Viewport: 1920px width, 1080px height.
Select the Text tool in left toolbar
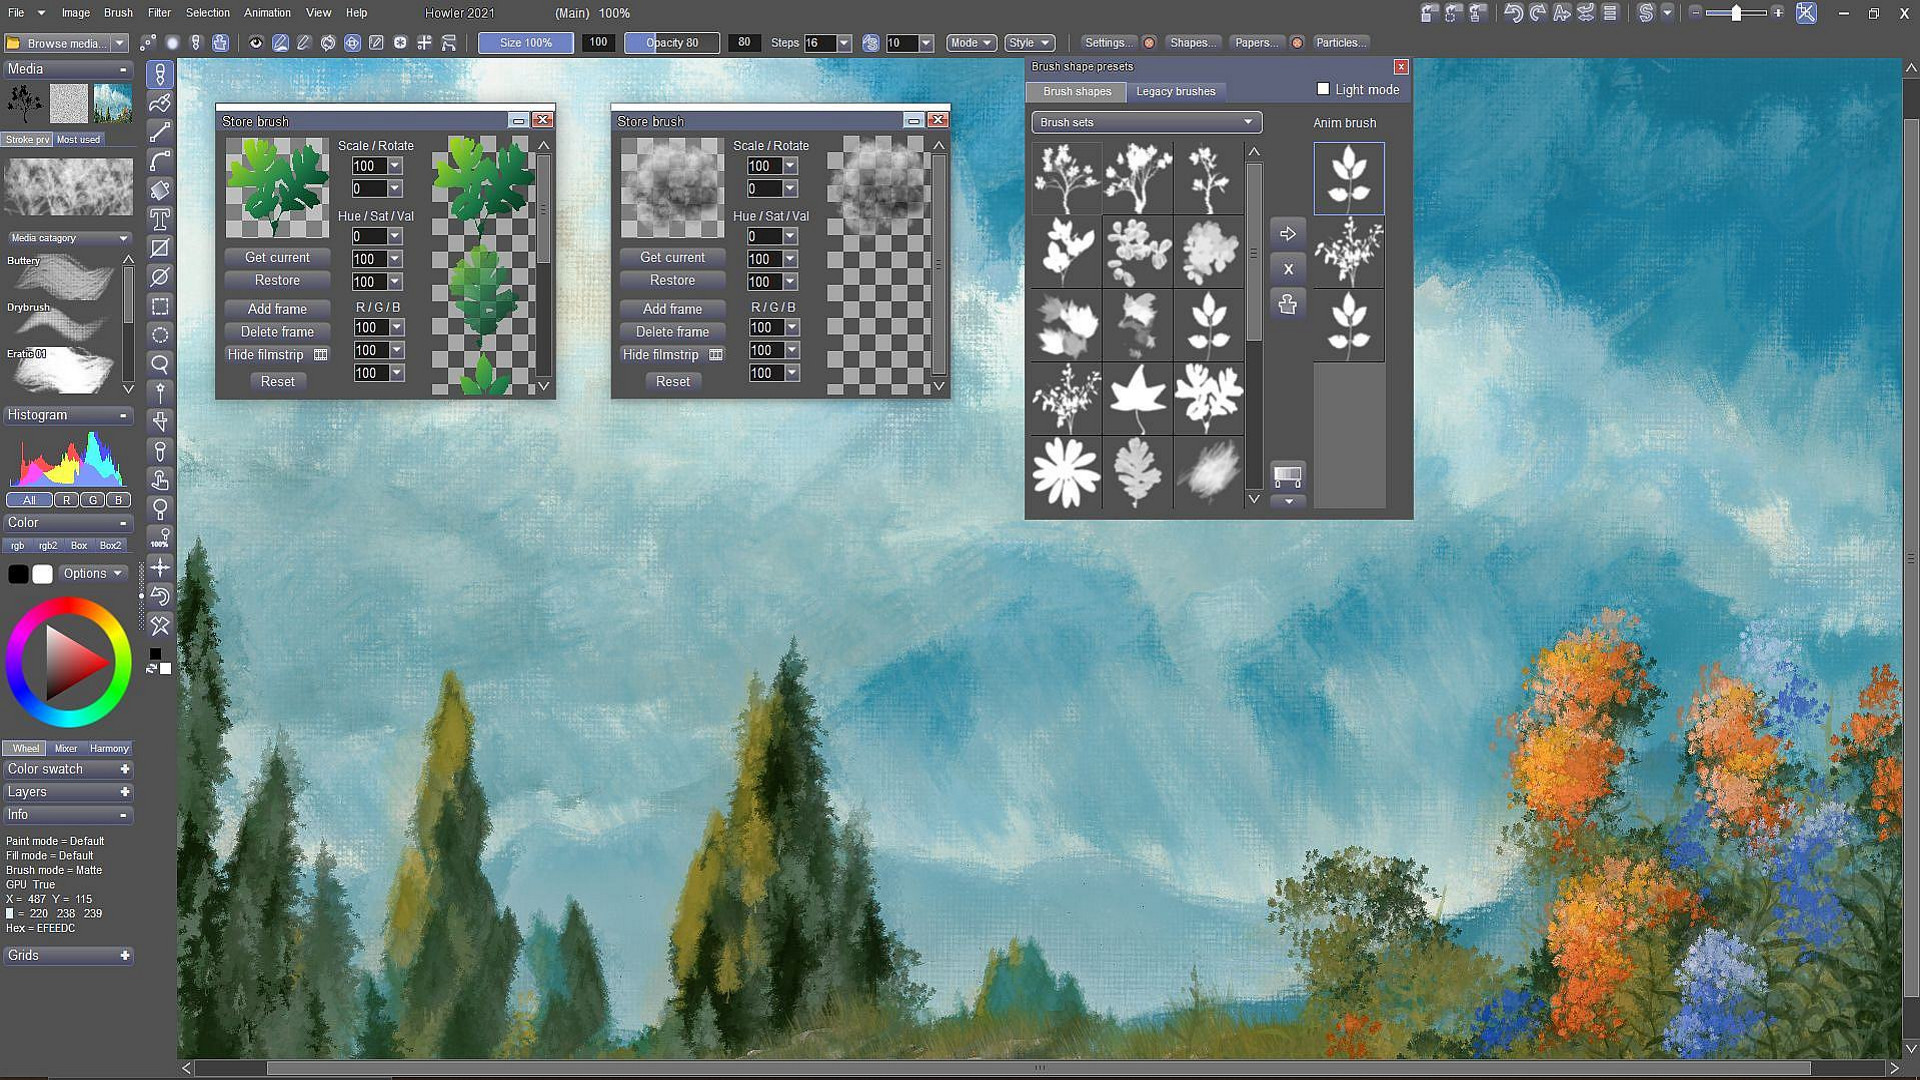pos(160,221)
